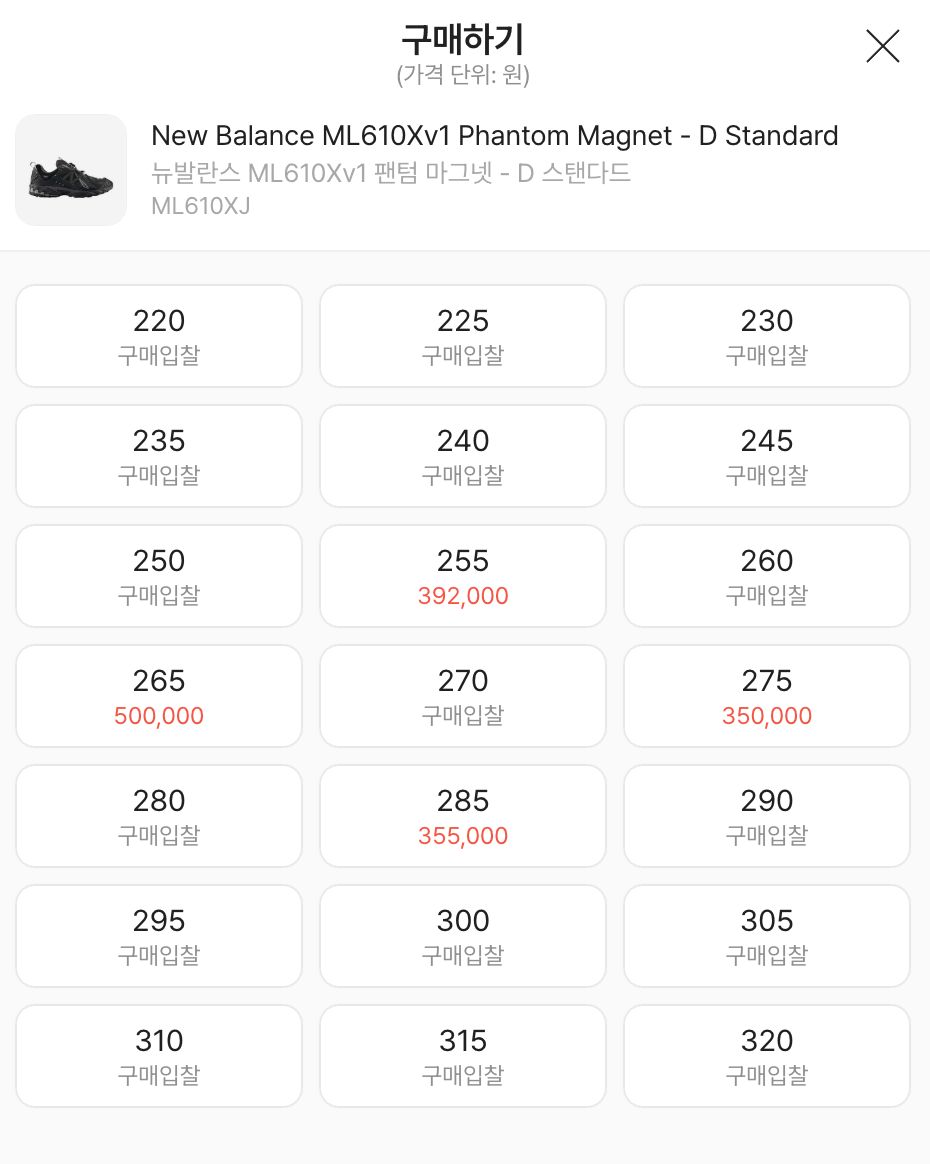Select size 225 bid option
The image size is (930, 1164).
click(x=463, y=336)
